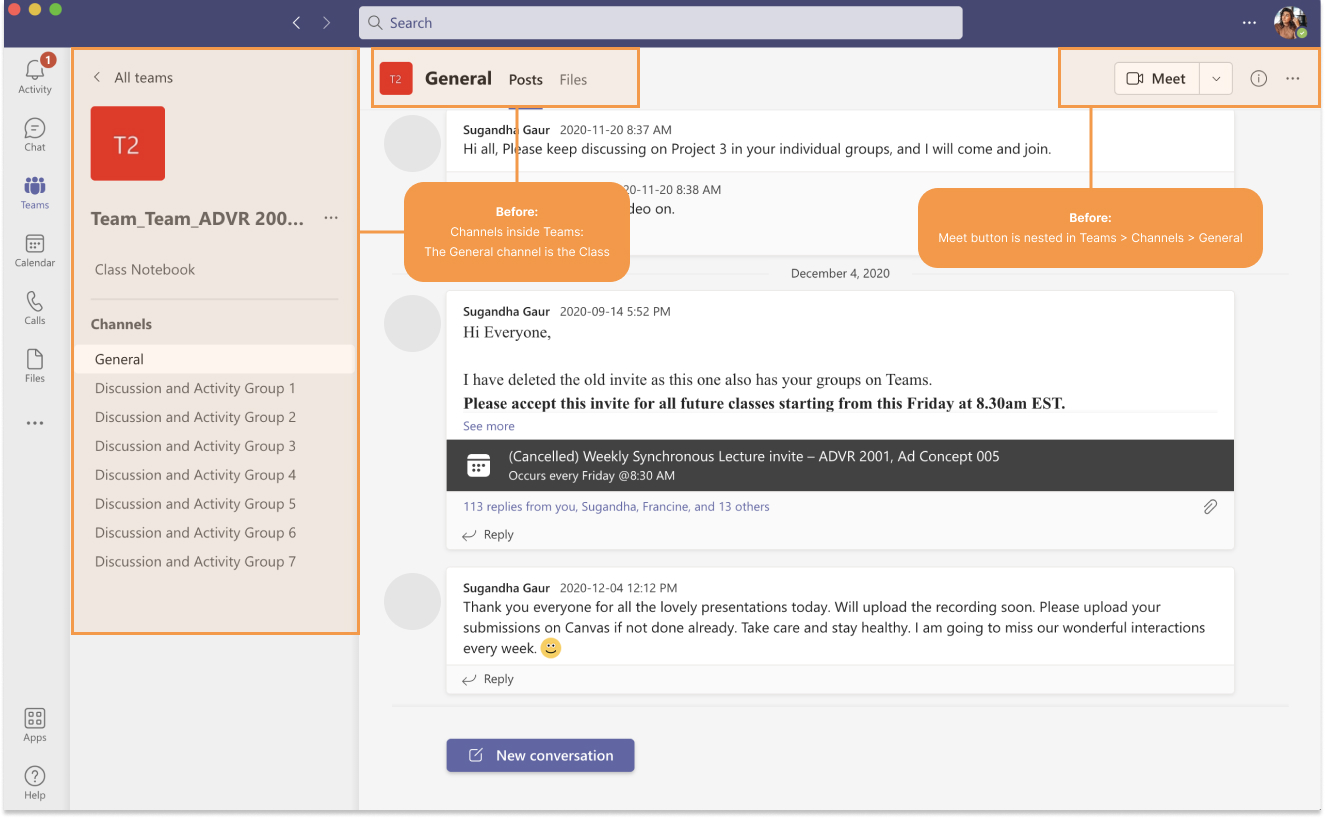Click the small T2 channel icon in header
The image size is (1325, 818).
[x=396, y=79]
